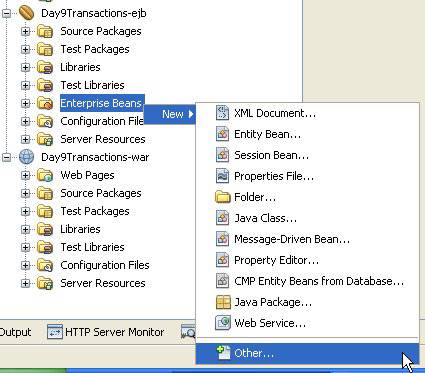
Task: Expand Source Packages under Day9Transactions-war
Action: [x=25, y=193]
